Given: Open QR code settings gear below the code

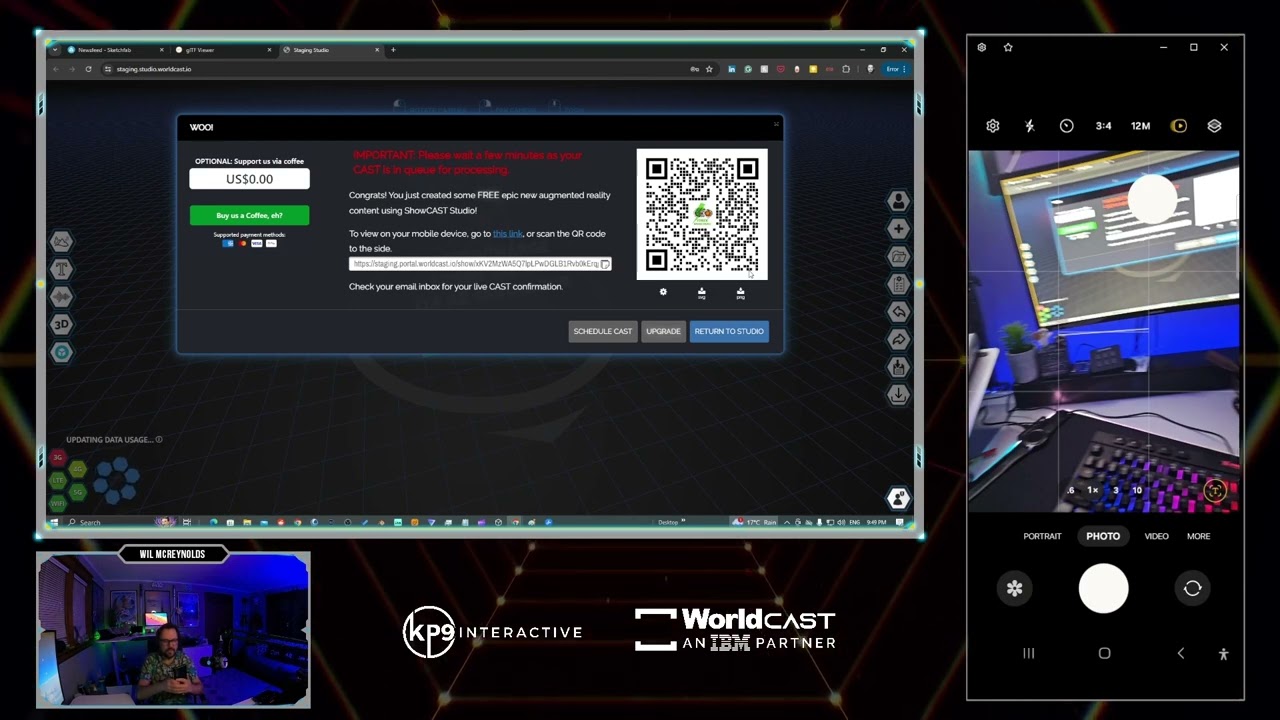Looking at the screenshot, I should pyautogui.click(x=663, y=292).
